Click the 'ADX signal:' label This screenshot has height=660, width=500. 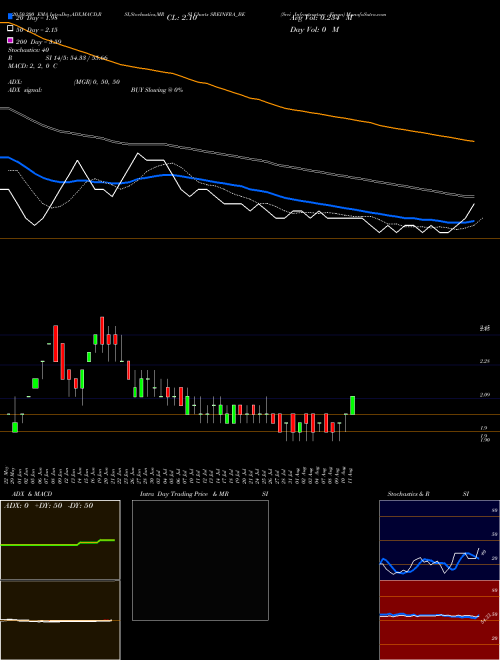tap(25, 90)
